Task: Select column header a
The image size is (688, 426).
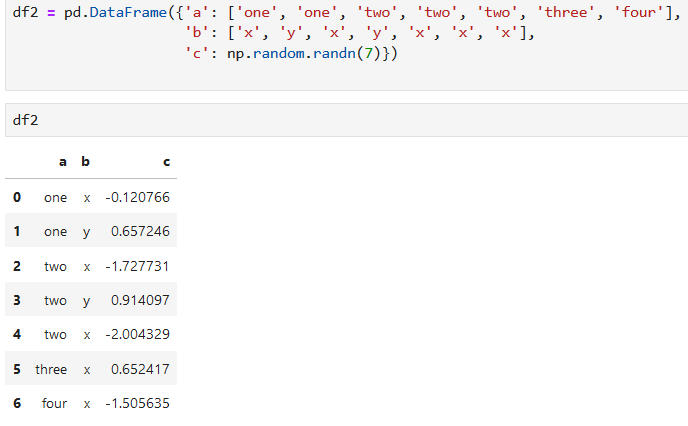Action: 63,162
